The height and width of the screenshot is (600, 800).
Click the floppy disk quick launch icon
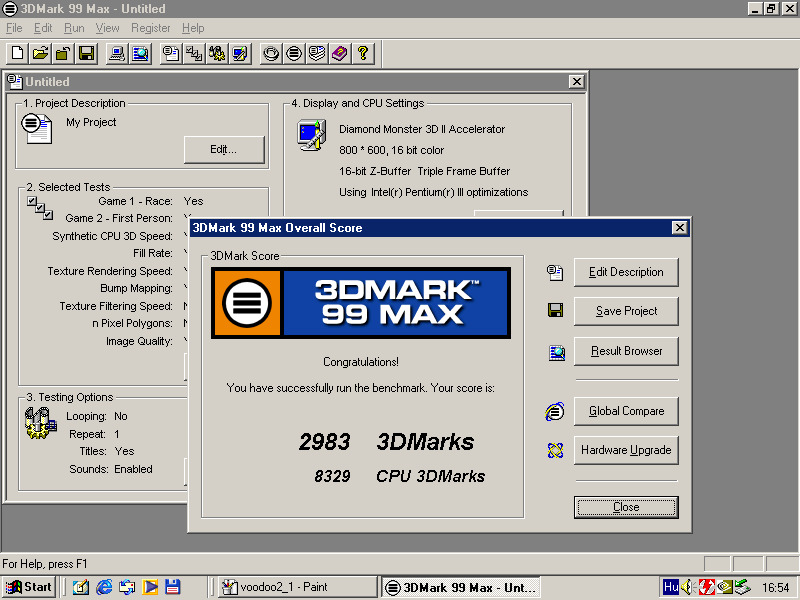172,587
